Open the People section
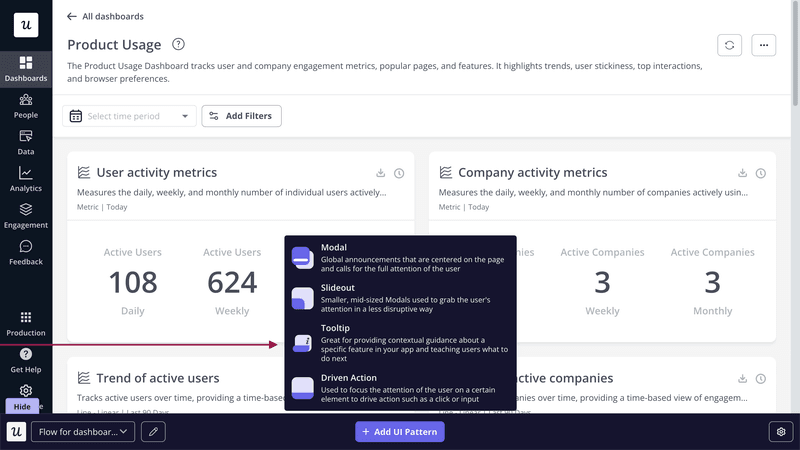The image size is (800, 450). pos(25,106)
